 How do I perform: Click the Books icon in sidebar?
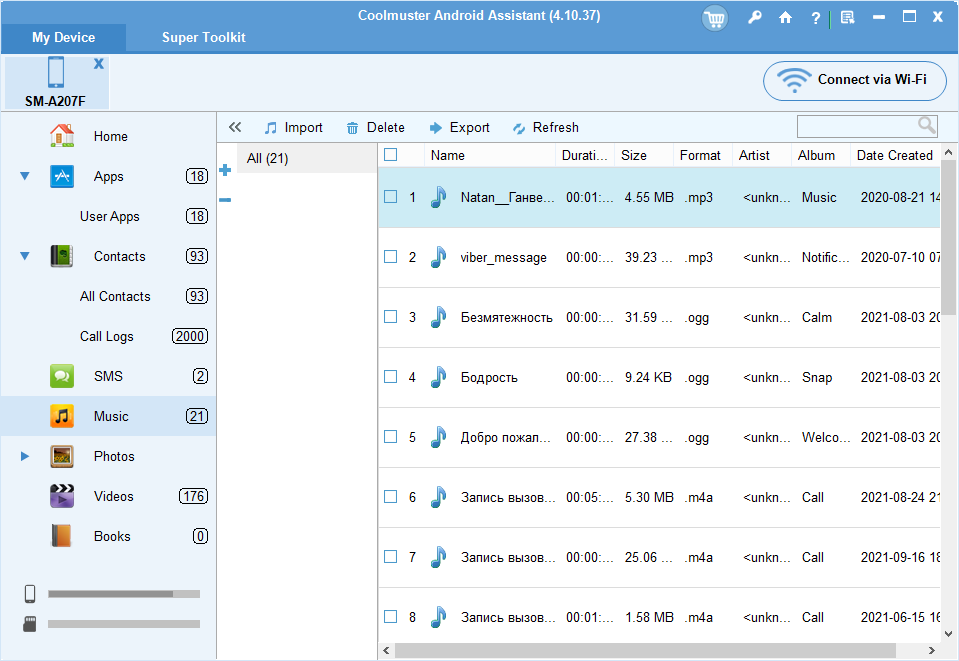[x=61, y=536]
